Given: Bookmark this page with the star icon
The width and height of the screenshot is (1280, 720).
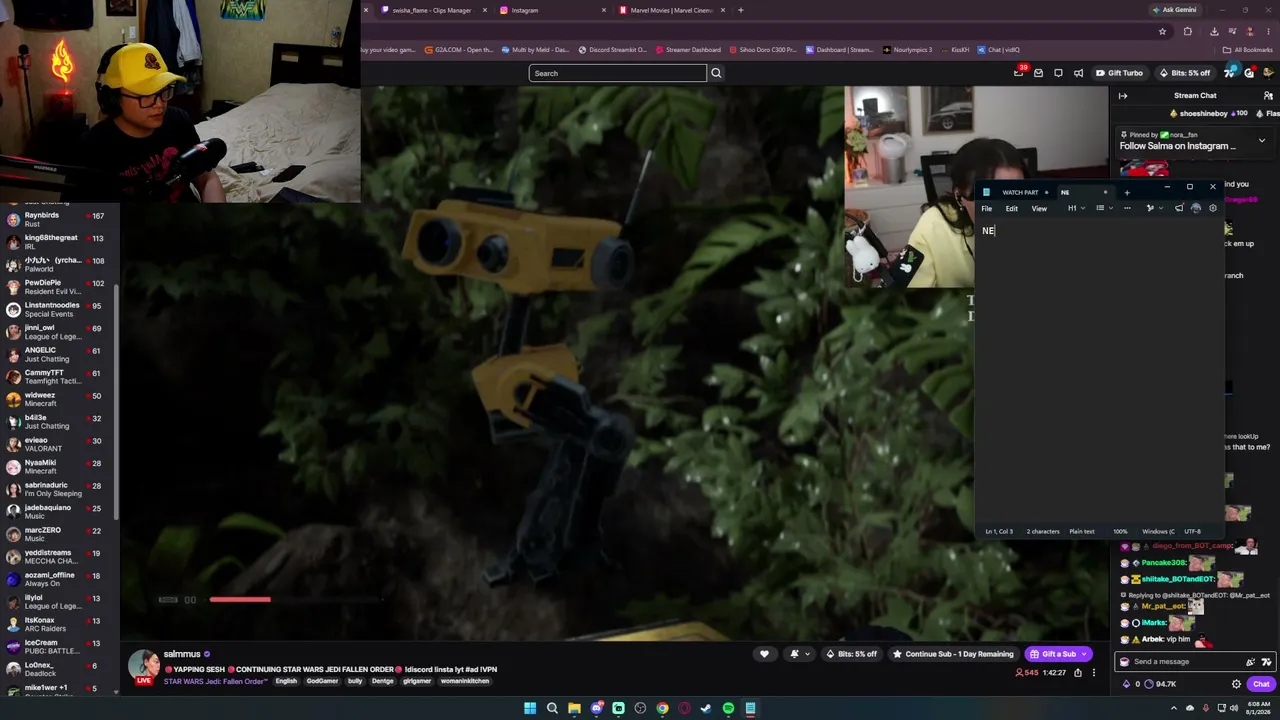Looking at the screenshot, I should [1162, 31].
